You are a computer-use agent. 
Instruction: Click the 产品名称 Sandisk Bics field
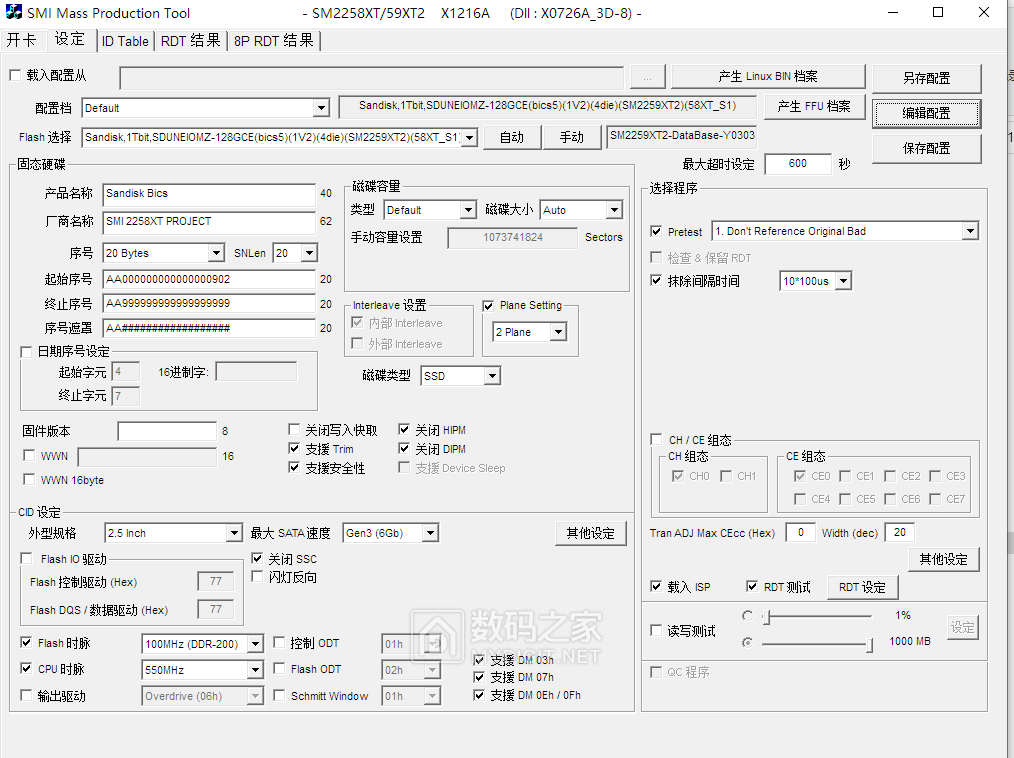208,193
